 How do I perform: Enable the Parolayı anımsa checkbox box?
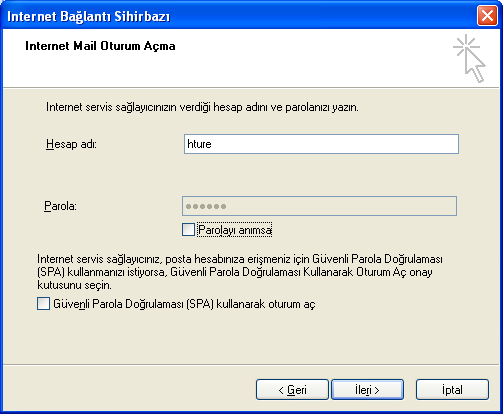click(188, 230)
